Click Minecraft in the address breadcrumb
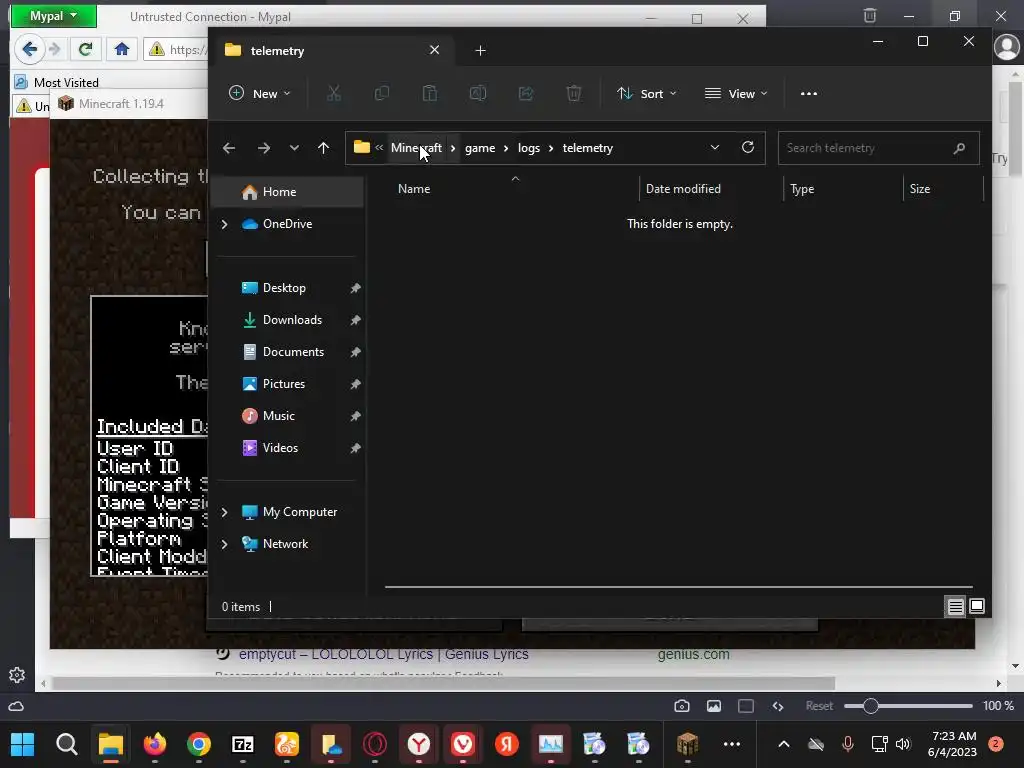The image size is (1024, 768). 416,148
